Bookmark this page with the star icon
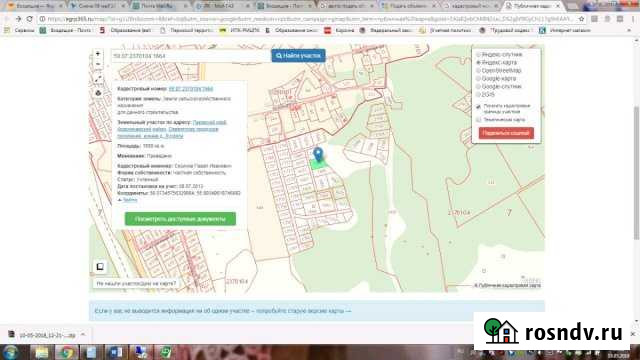640x360 pixels. 581,19
